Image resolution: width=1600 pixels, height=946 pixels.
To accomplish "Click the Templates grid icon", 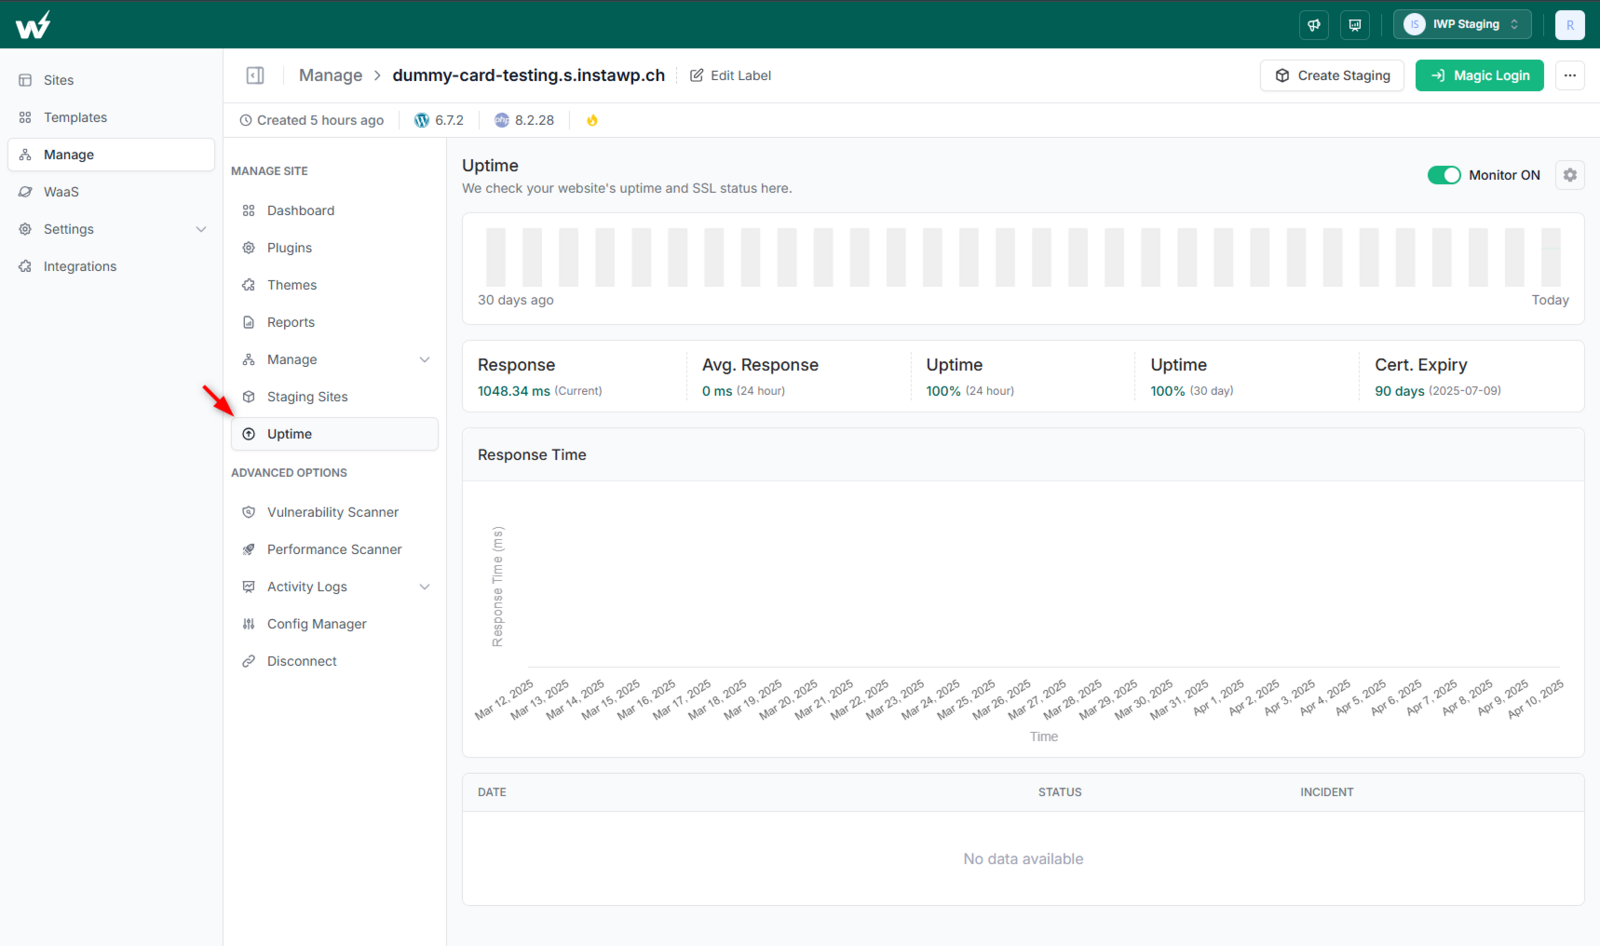I will click(x=25, y=117).
